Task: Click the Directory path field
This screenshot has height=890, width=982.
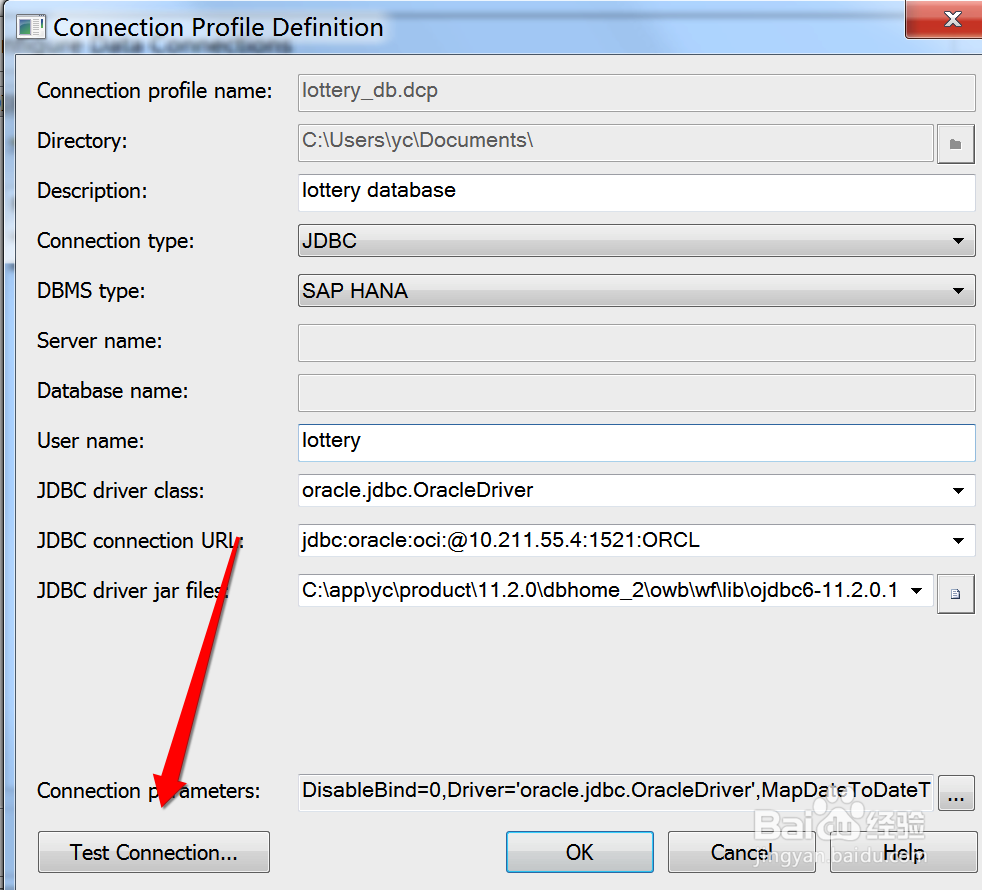Action: 616,142
